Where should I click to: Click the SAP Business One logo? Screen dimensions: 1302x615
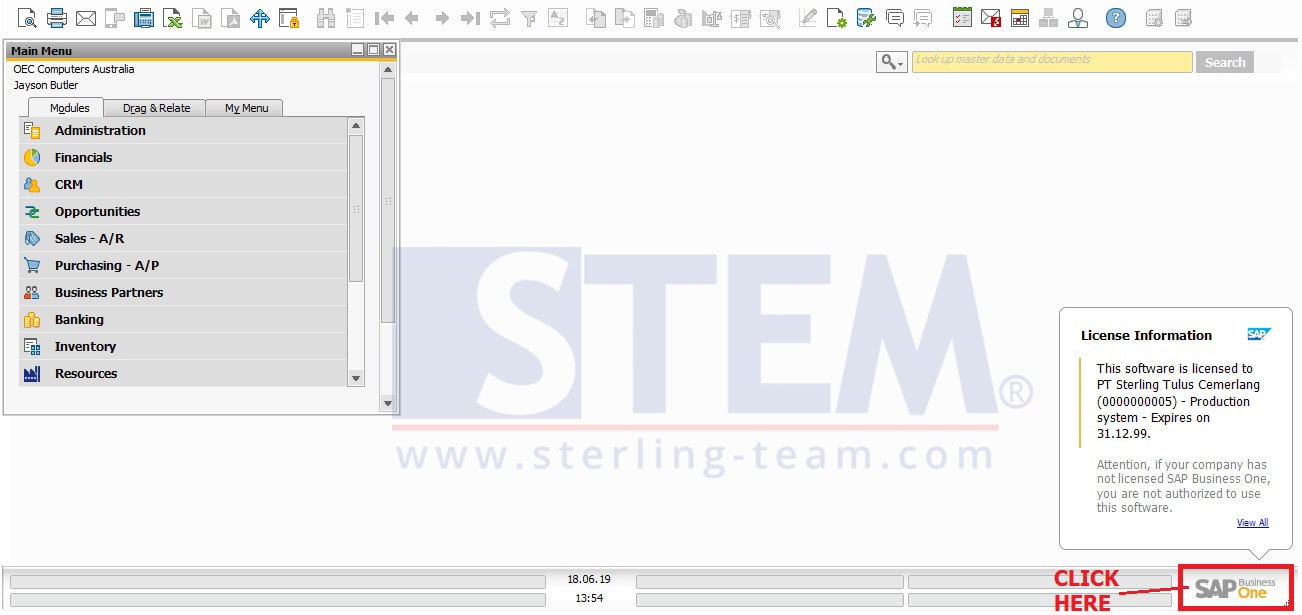click(1235, 588)
